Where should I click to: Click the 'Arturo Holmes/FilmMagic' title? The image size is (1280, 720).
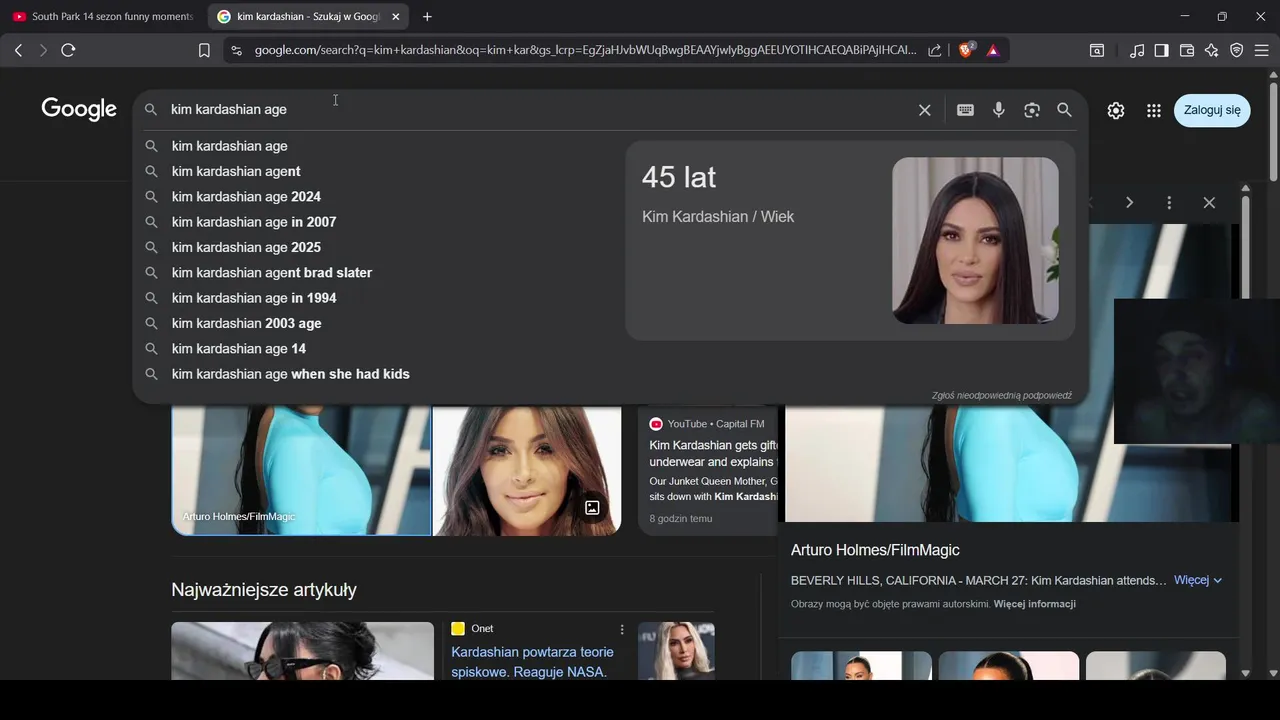point(875,550)
